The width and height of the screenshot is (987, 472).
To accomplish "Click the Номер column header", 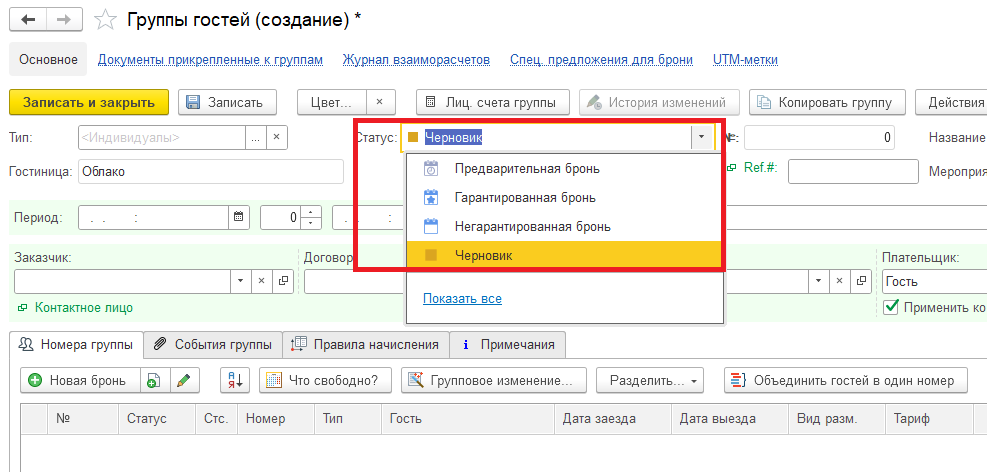I will [x=276, y=419].
